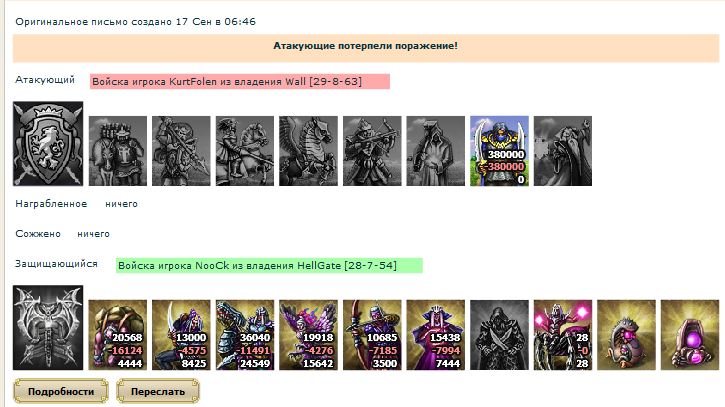Click the Переслать forward button
Image resolution: width=725 pixels, height=407 pixels.
[158, 391]
